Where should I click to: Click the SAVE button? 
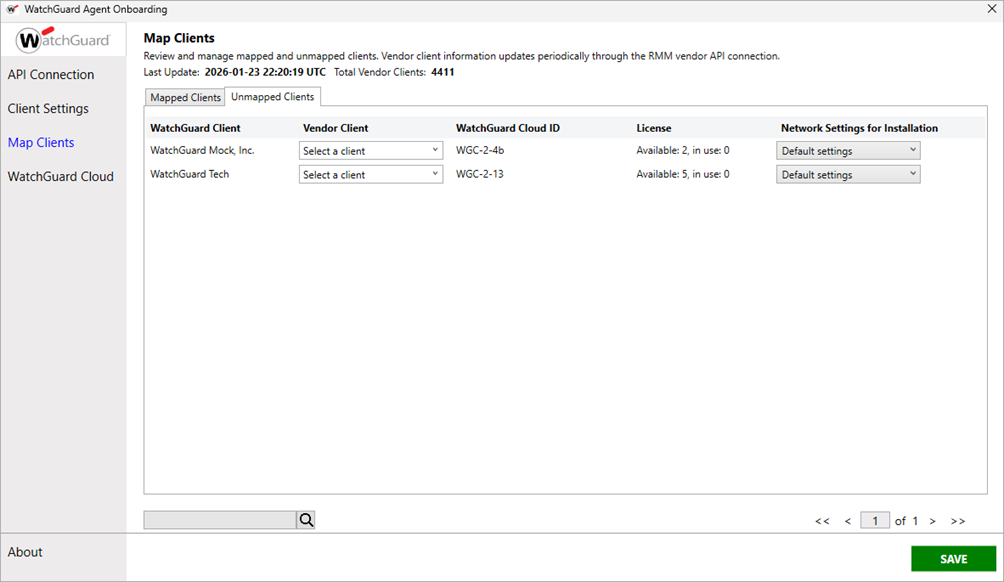pos(952,558)
